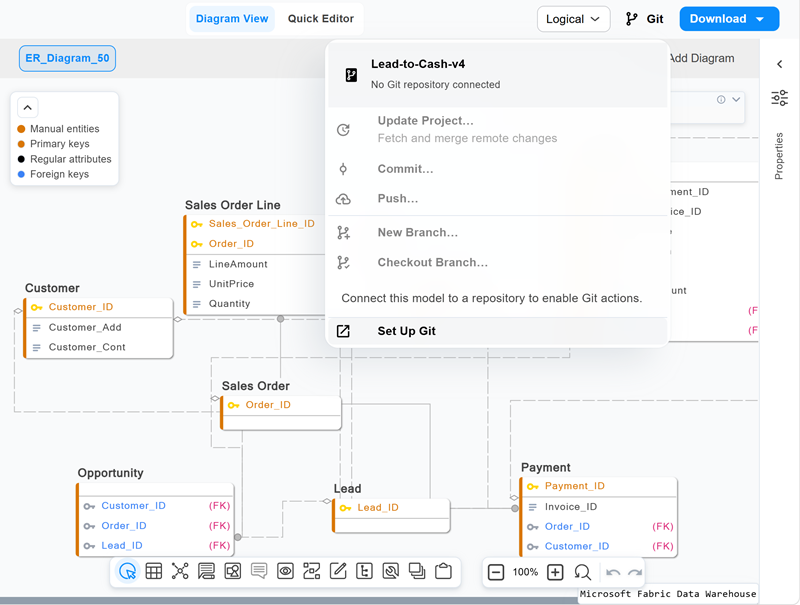Click the magnifier zoom reset icon
The width and height of the screenshot is (800, 605).
[x=582, y=572]
